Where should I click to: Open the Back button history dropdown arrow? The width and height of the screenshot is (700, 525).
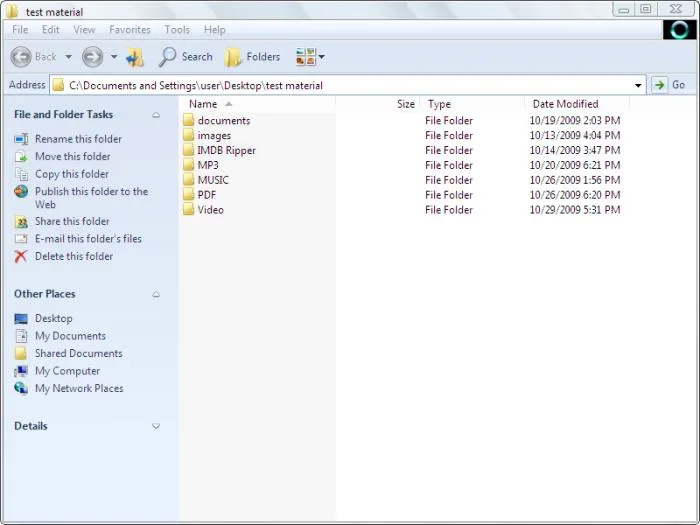pyautogui.click(x=68, y=57)
